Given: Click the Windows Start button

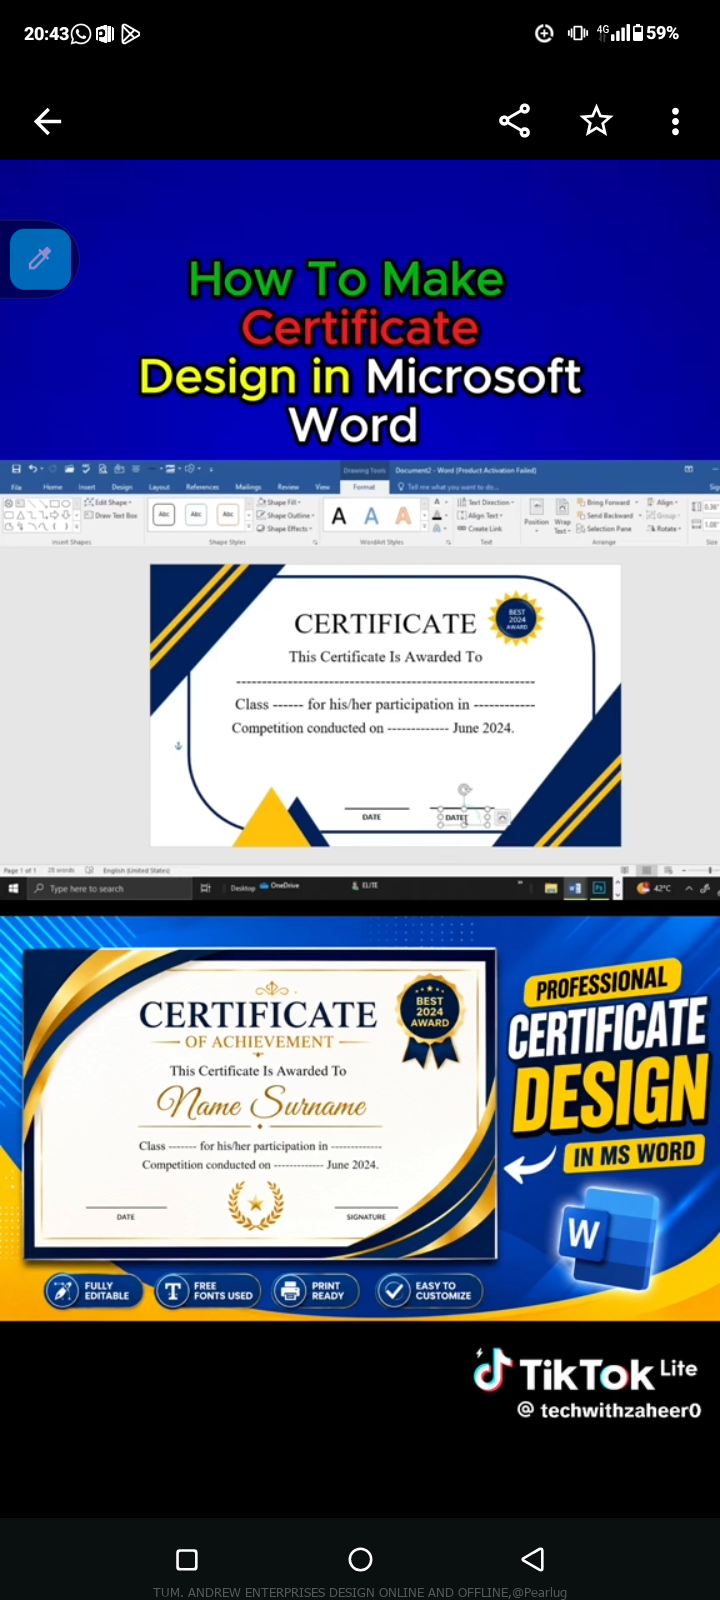Looking at the screenshot, I should coord(13,887).
